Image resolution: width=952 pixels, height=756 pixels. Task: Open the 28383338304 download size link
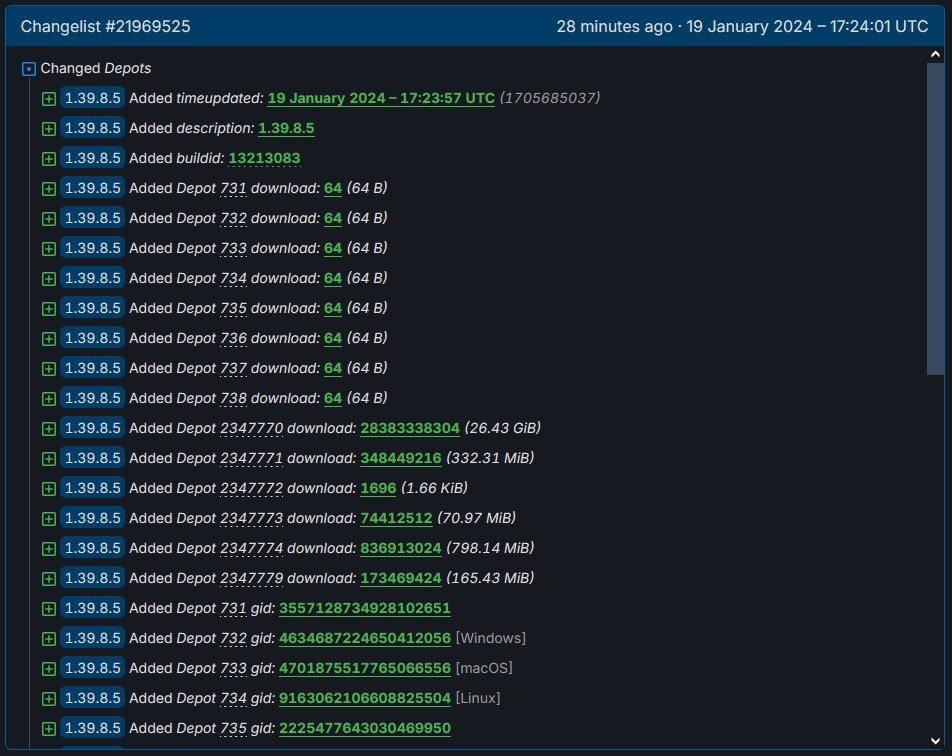point(410,428)
